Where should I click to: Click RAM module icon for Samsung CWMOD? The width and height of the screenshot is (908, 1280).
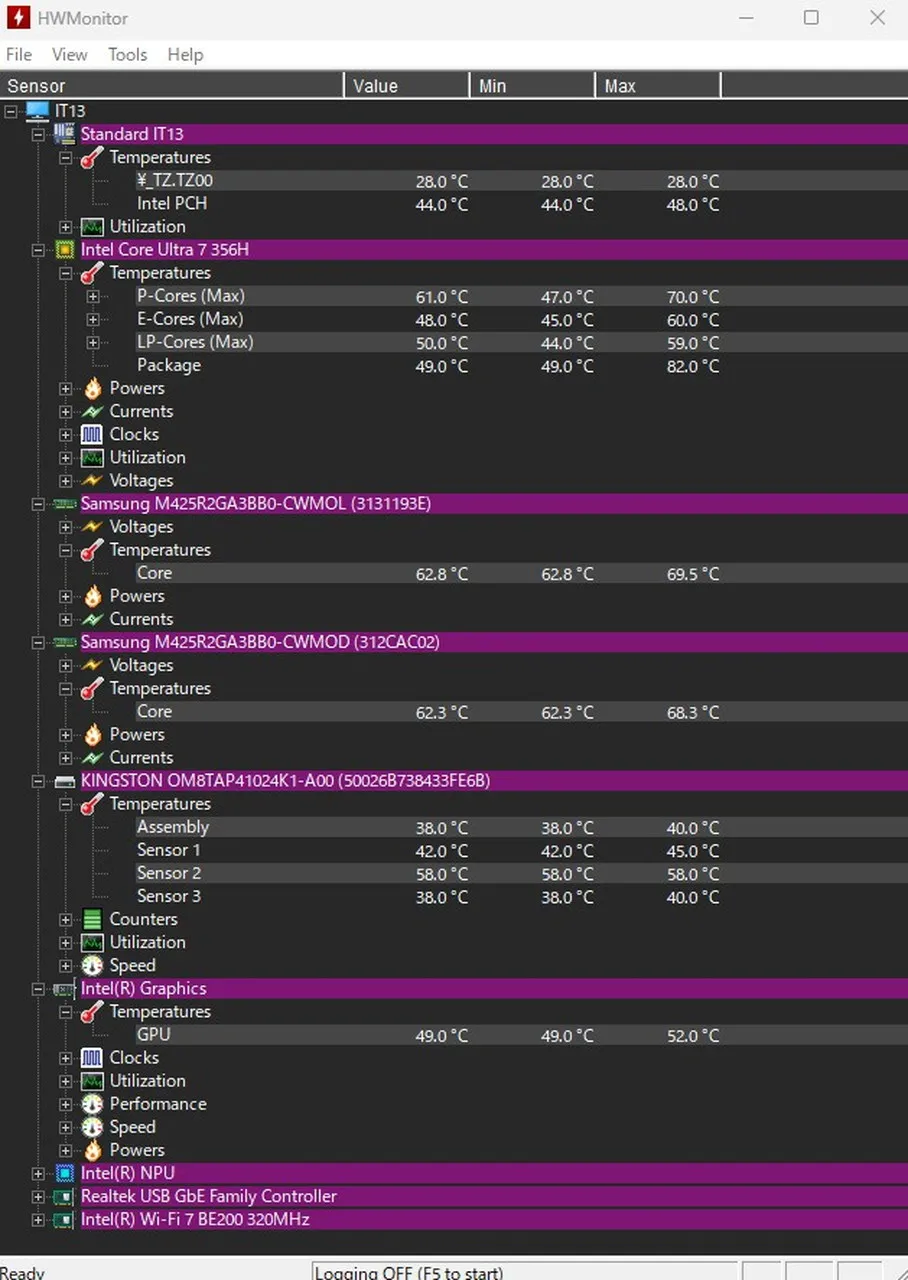coord(64,642)
